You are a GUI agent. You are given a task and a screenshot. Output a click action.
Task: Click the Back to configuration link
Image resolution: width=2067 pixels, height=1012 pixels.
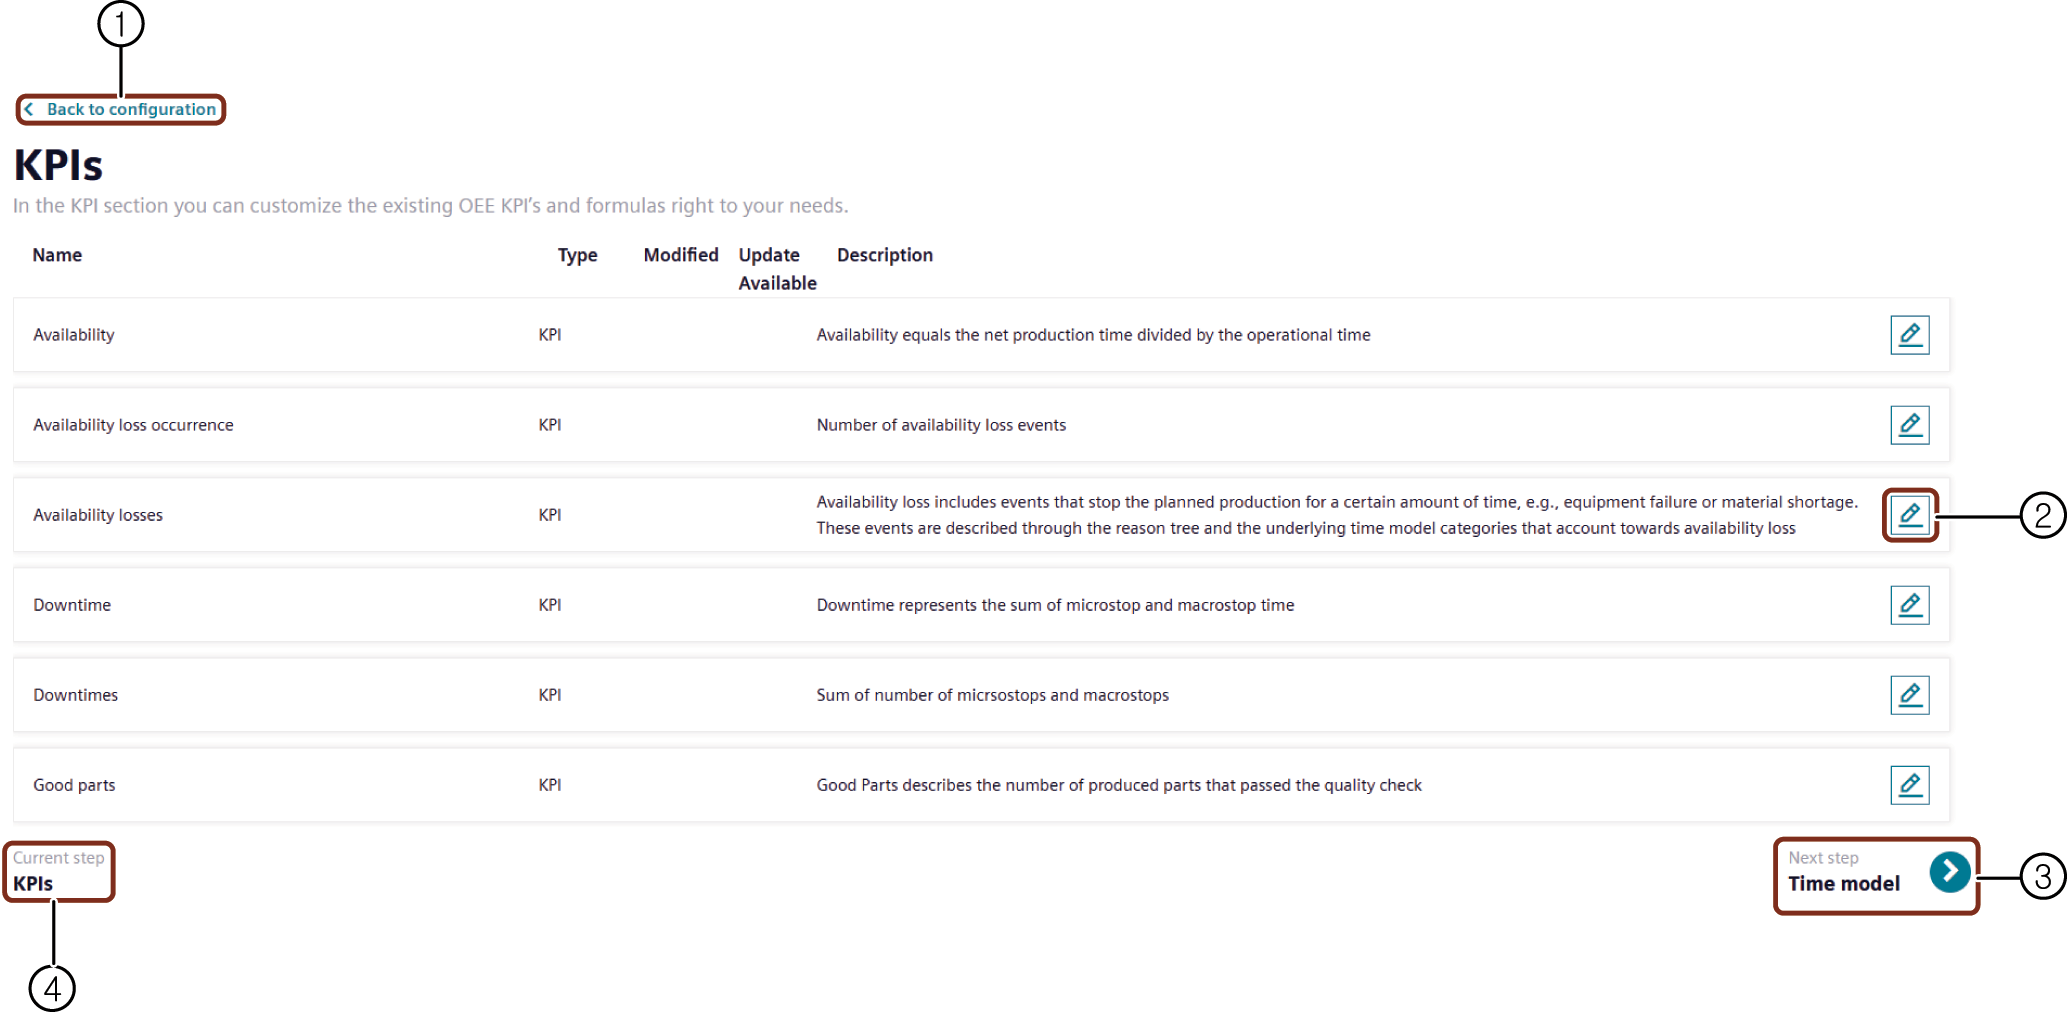[120, 109]
